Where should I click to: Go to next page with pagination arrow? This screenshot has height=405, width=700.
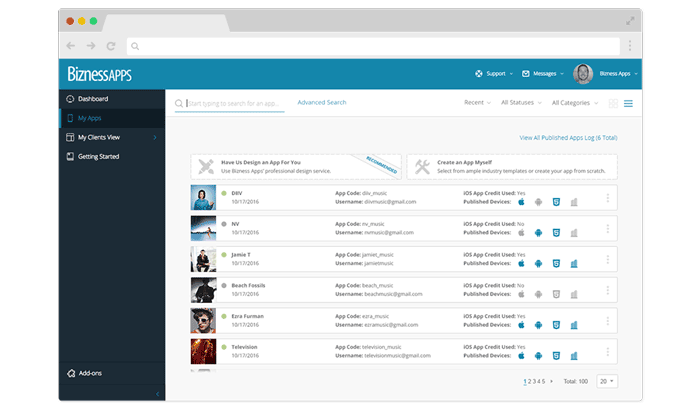click(551, 381)
